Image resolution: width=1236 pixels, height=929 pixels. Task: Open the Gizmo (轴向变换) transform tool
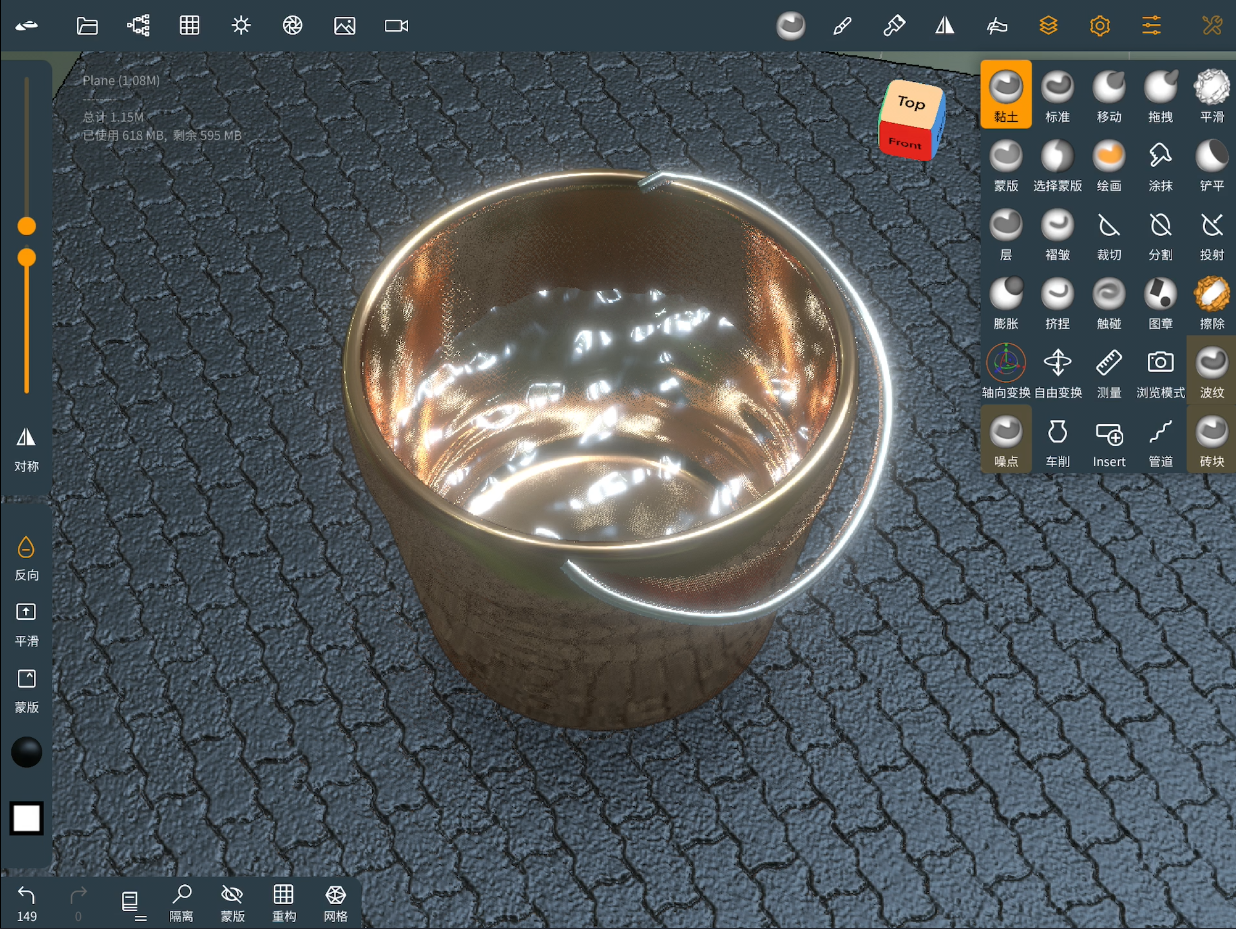(1005, 369)
